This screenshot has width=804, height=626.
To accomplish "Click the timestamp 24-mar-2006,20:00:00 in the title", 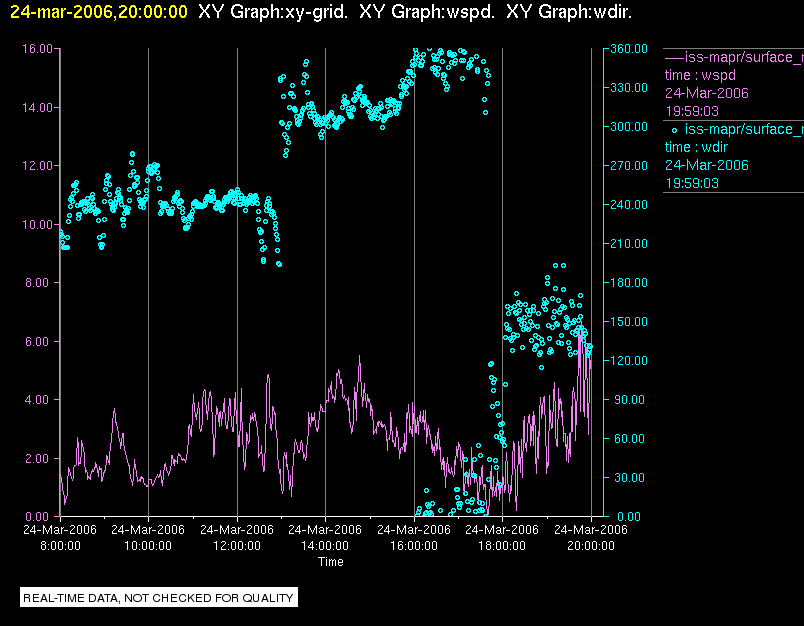I will 98,11.
